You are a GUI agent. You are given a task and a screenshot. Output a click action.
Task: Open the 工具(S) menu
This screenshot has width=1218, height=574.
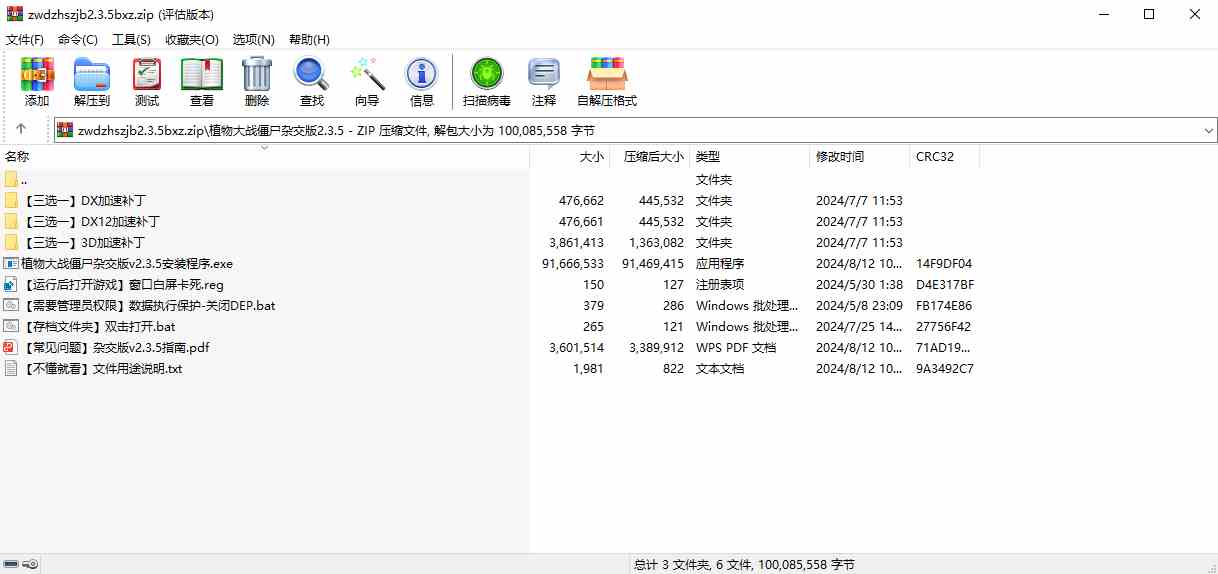[131, 40]
